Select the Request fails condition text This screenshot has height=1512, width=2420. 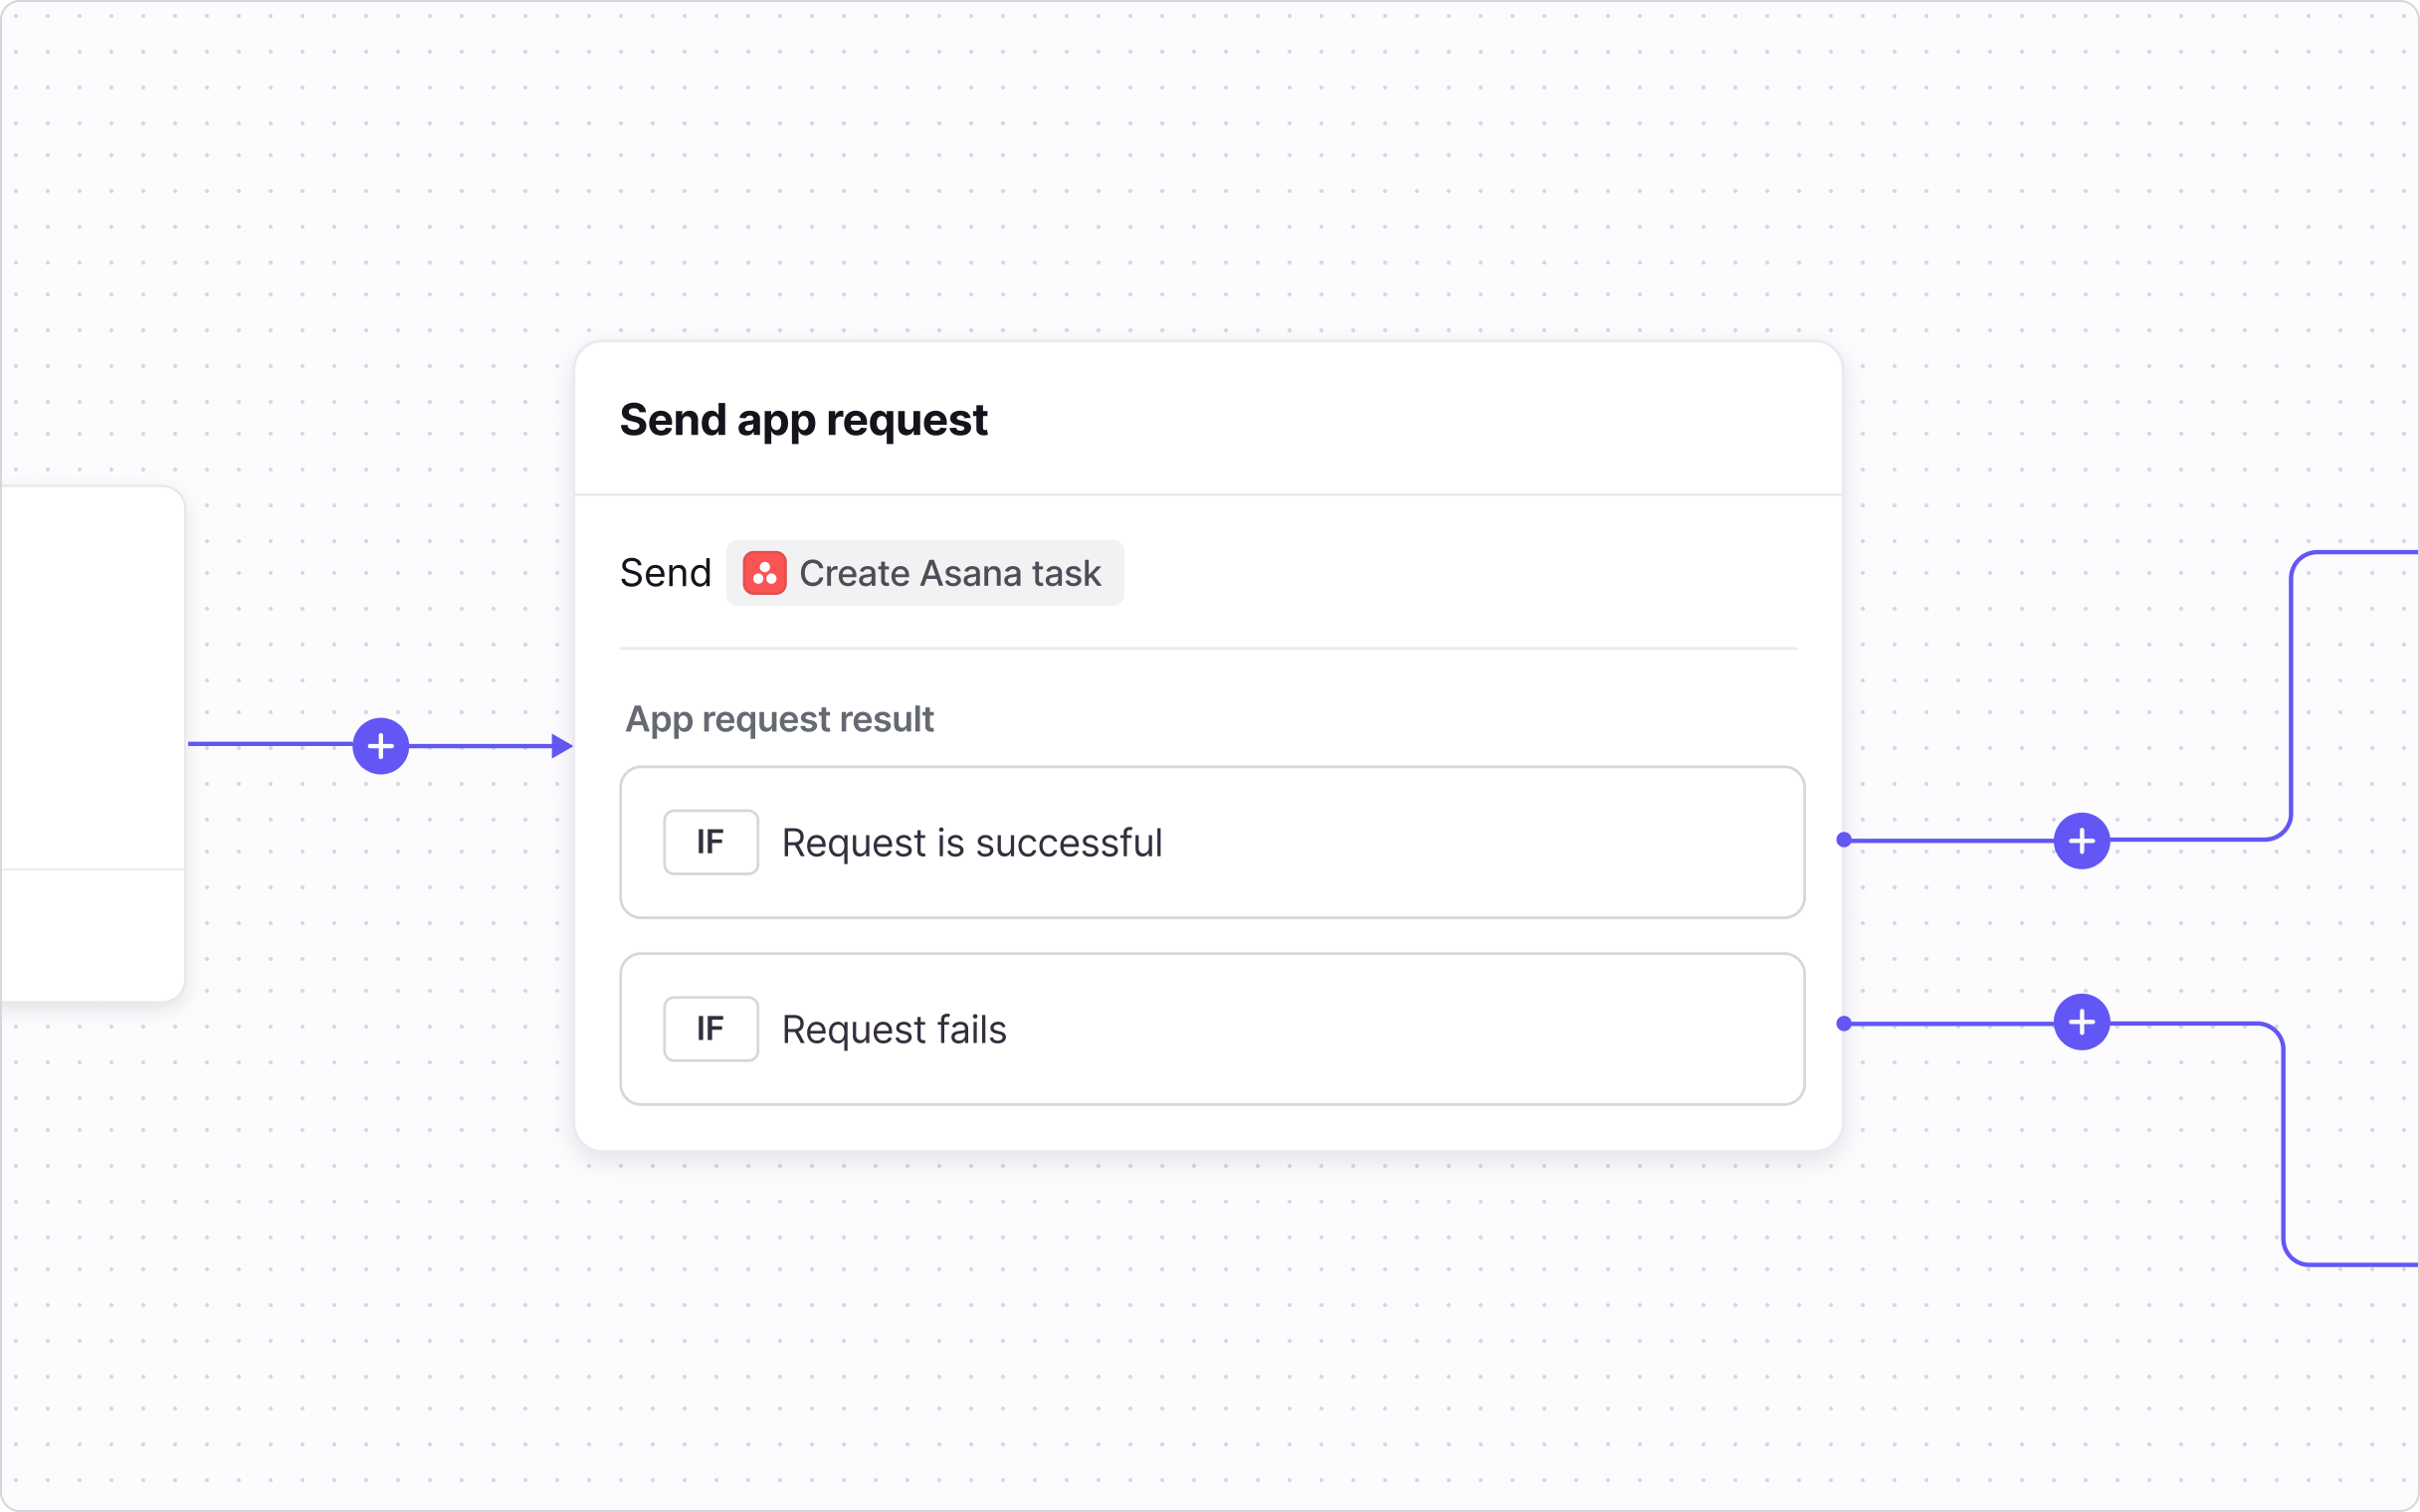pos(893,1030)
